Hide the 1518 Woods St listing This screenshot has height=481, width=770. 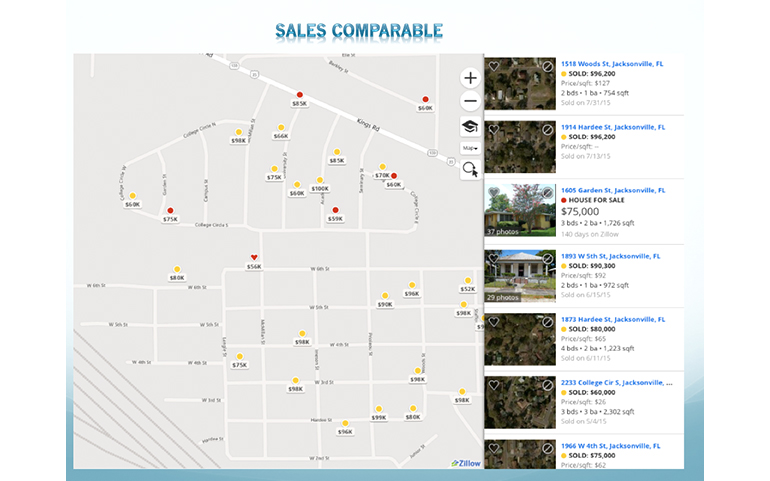point(547,66)
